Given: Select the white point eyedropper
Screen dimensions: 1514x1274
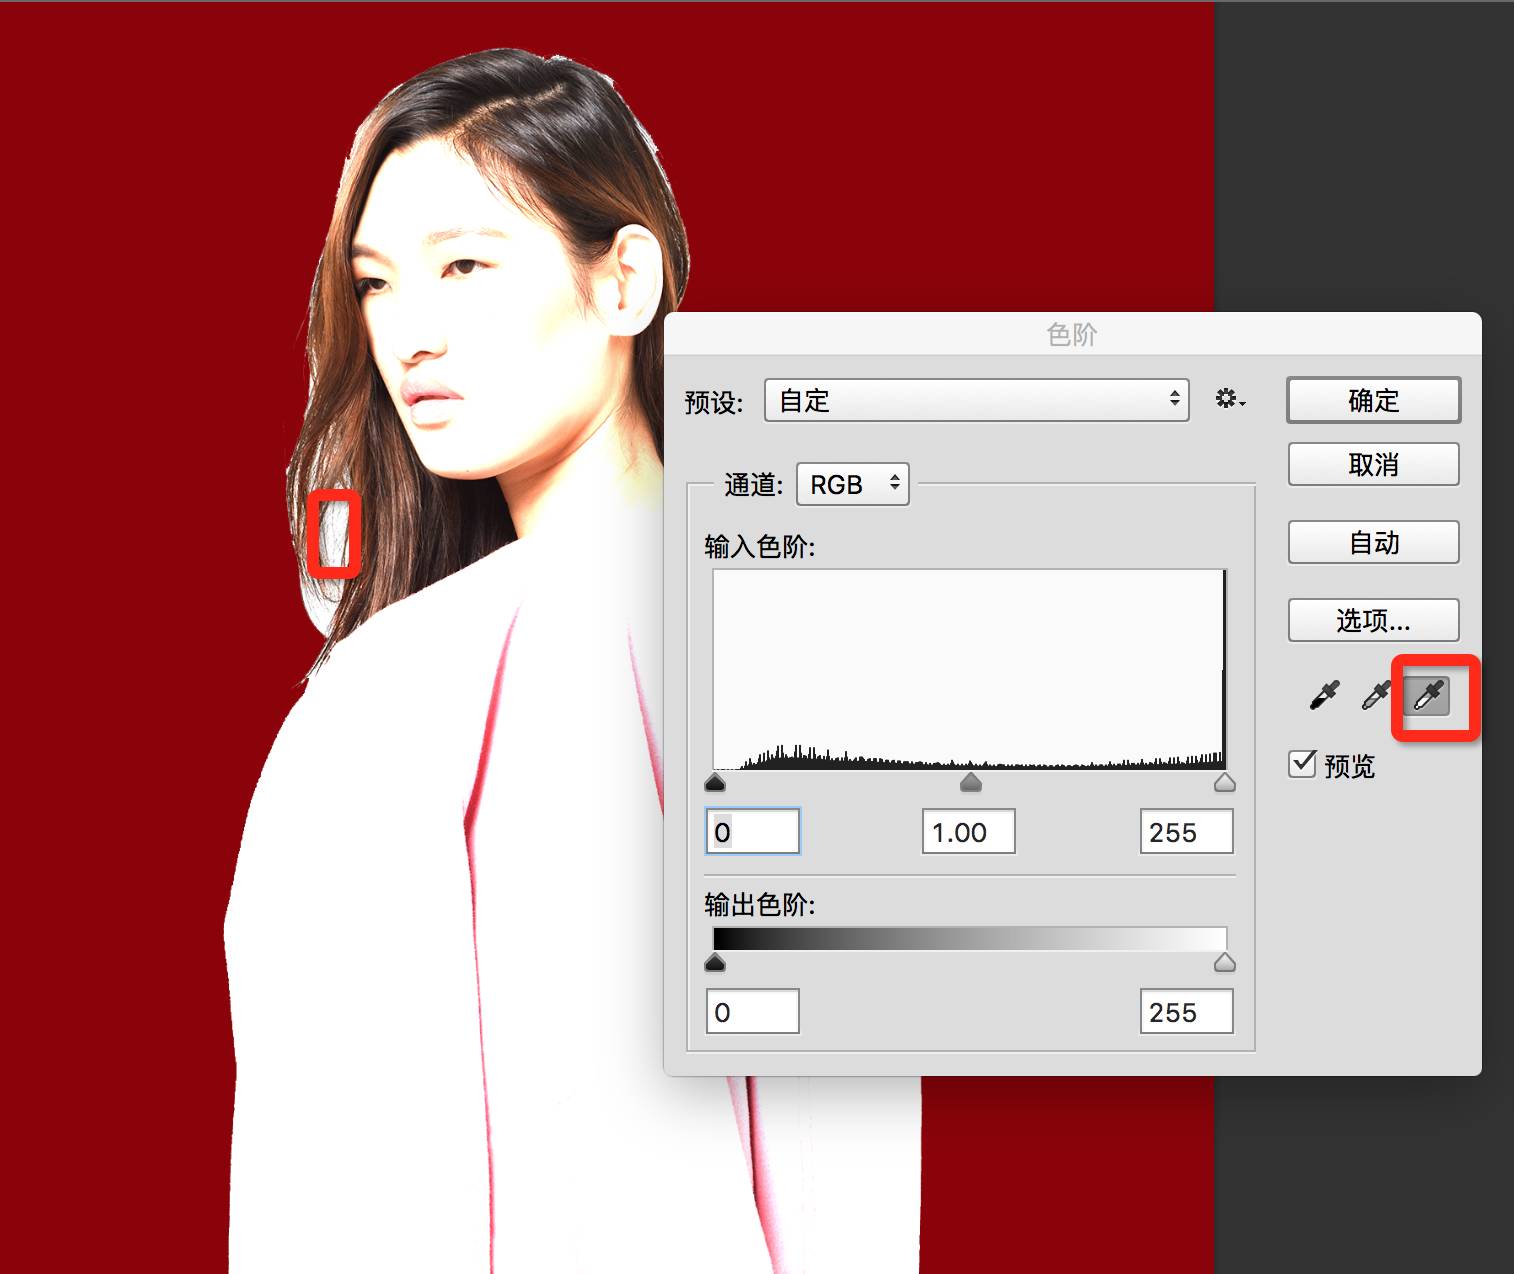Looking at the screenshot, I should click(1427, 695).
